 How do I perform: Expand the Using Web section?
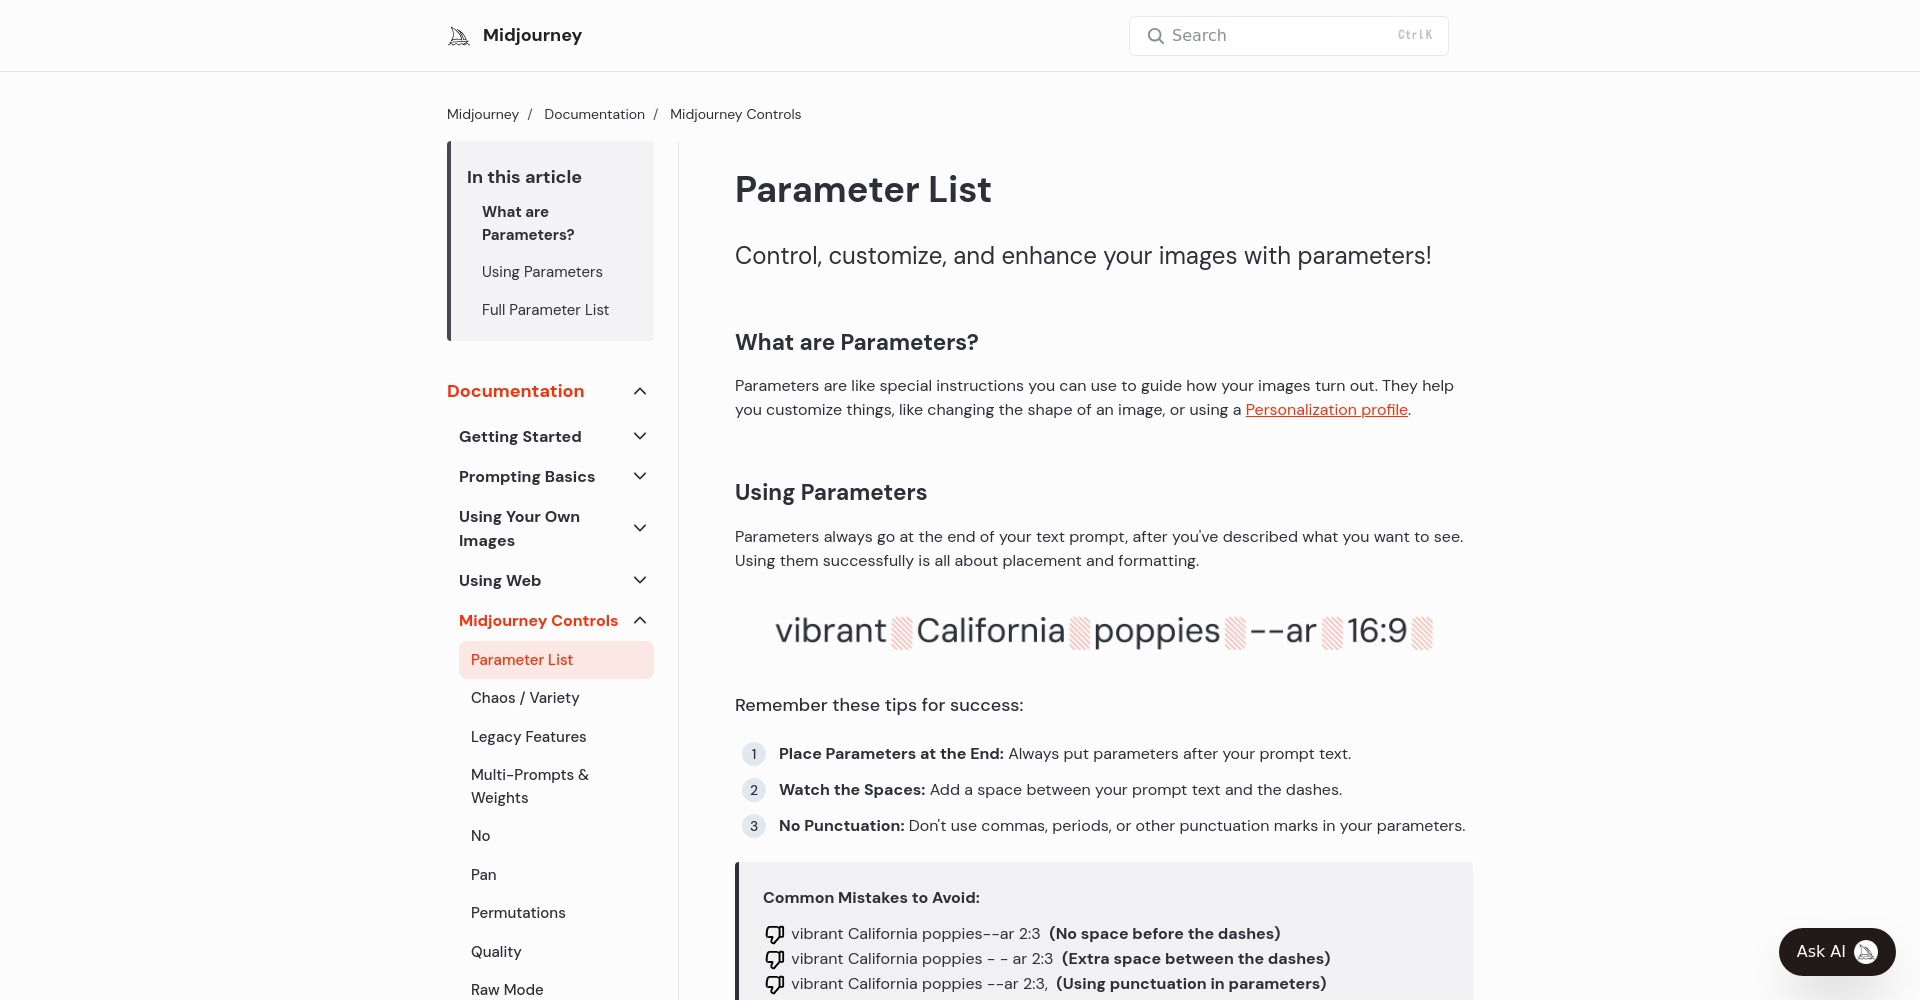(640, 580)
